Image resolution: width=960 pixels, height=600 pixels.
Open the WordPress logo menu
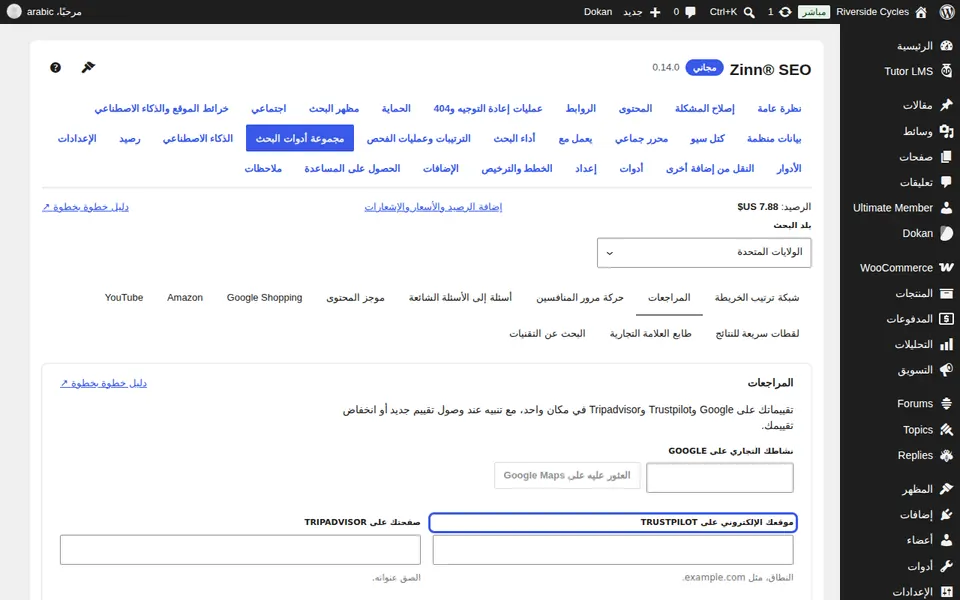point(947,12)
